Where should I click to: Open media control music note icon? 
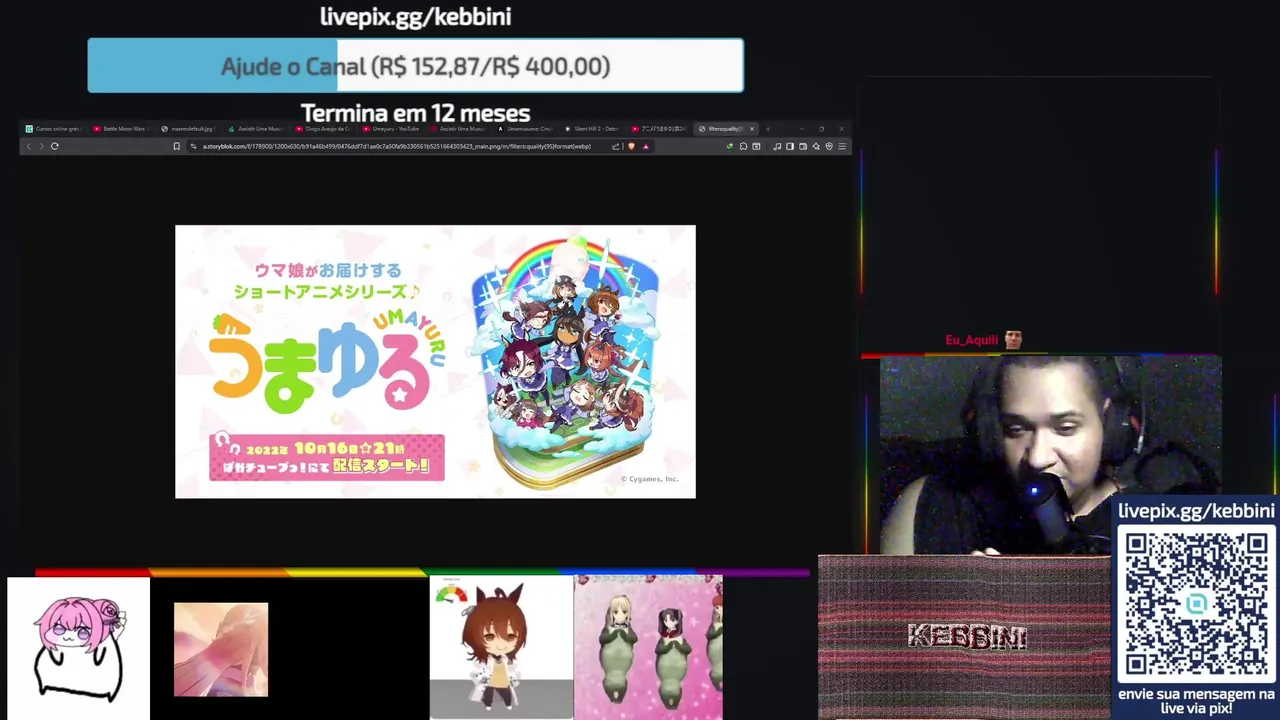[x=777, y=146]
